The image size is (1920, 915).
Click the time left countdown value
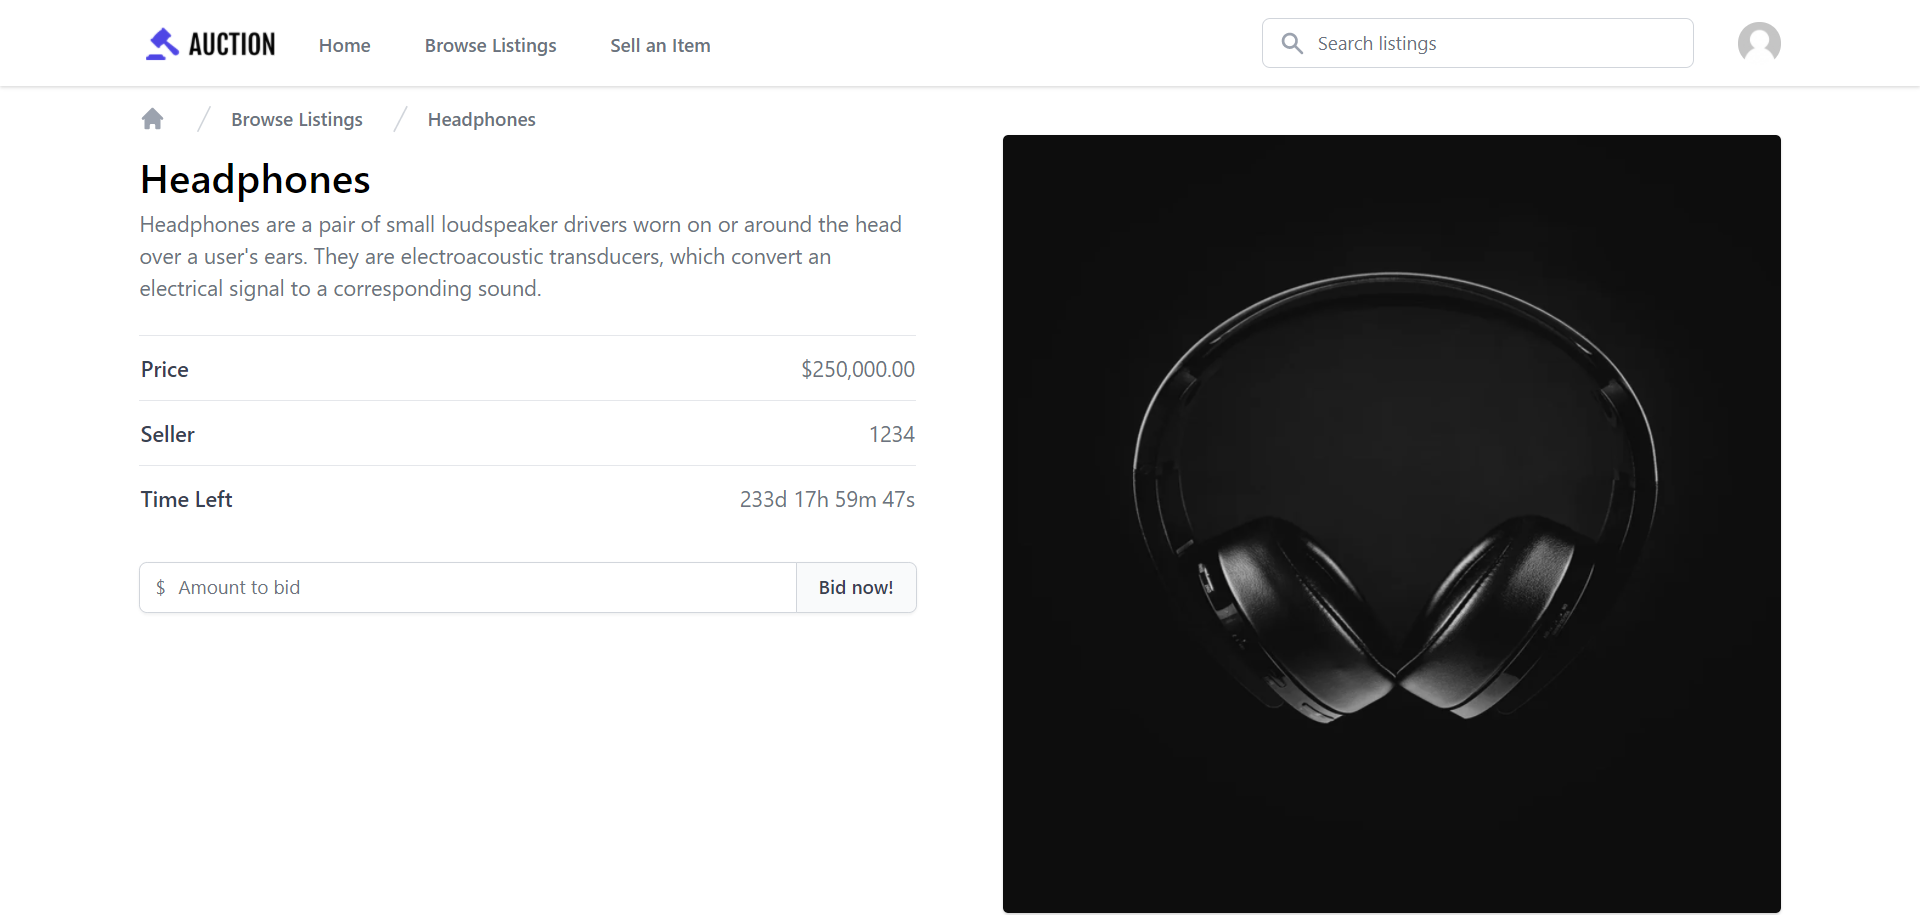[x=826, y=500]
